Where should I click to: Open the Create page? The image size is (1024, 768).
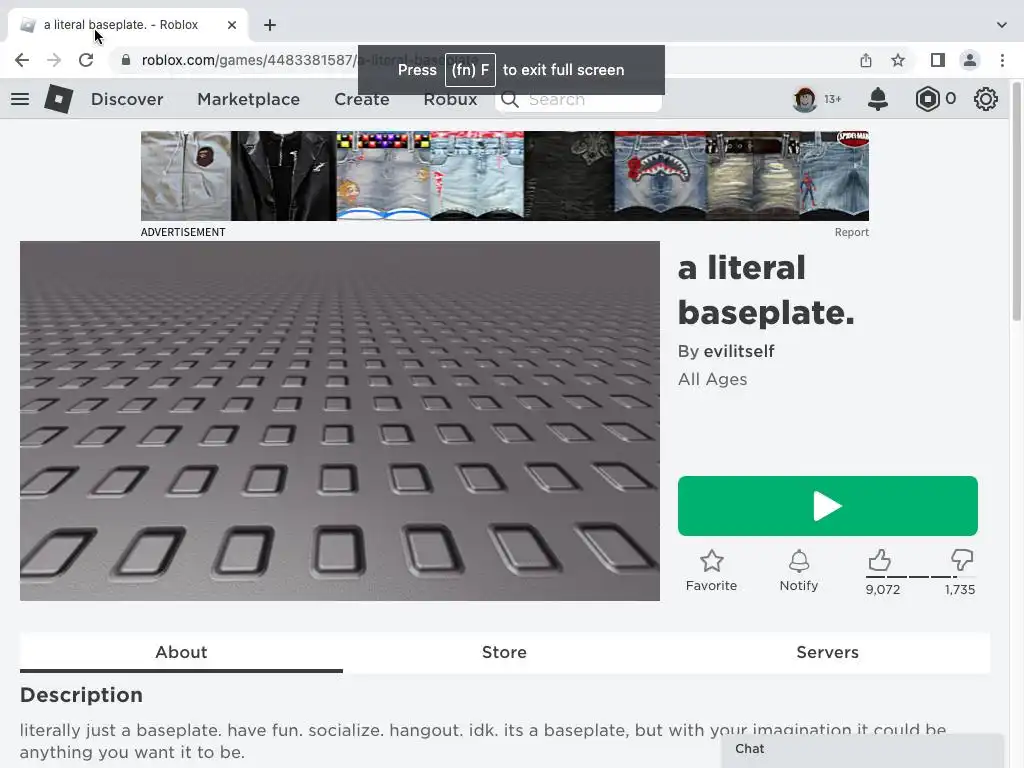362,99
